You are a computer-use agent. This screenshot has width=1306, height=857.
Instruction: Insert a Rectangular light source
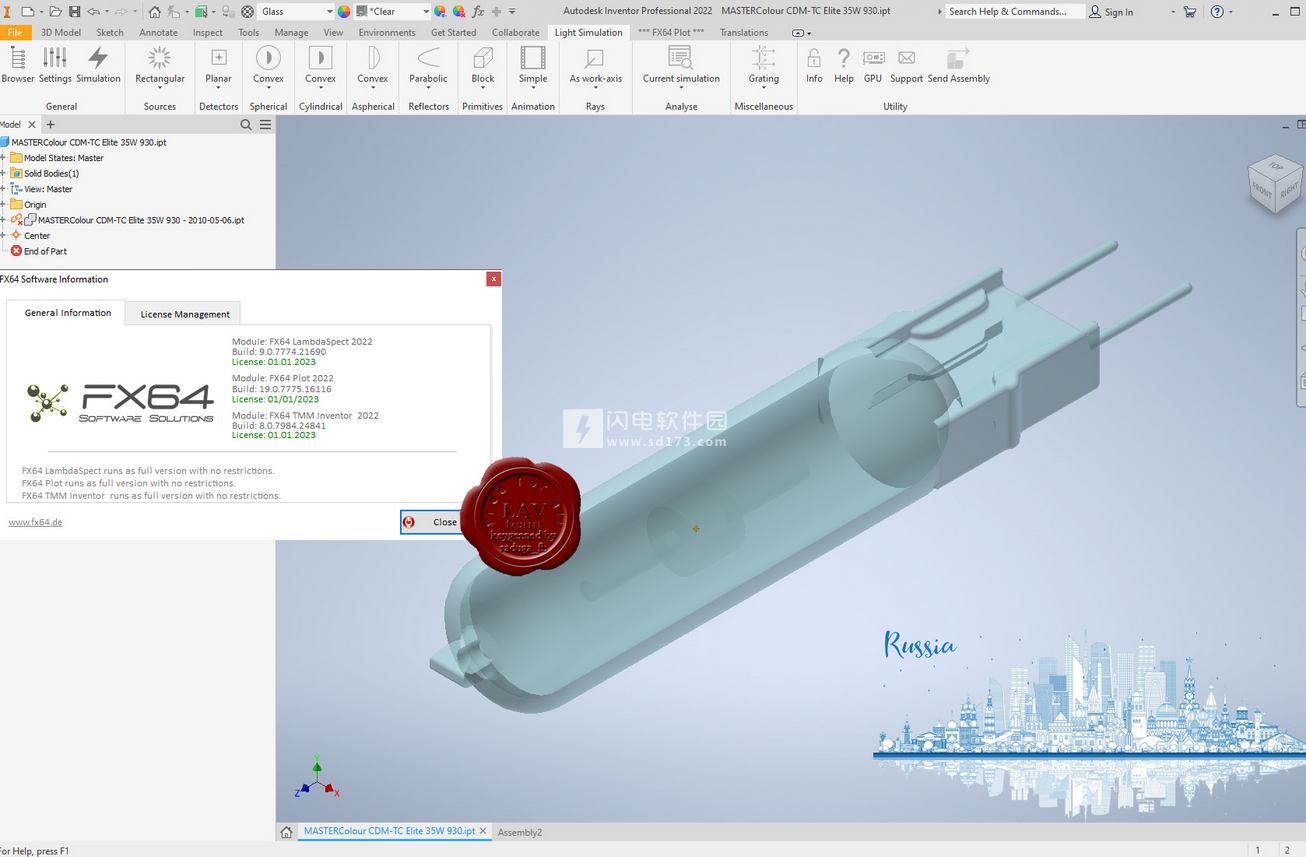160,65
